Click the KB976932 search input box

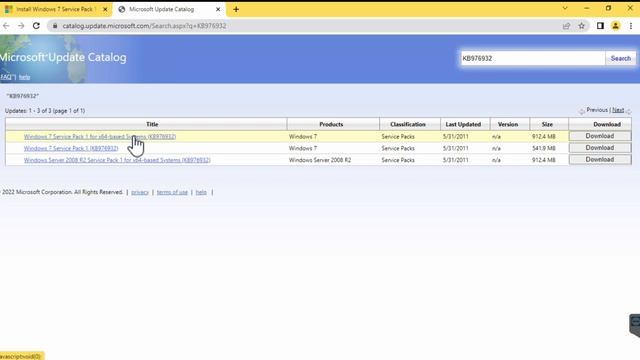pyautogui.click(x=533, y=58)
